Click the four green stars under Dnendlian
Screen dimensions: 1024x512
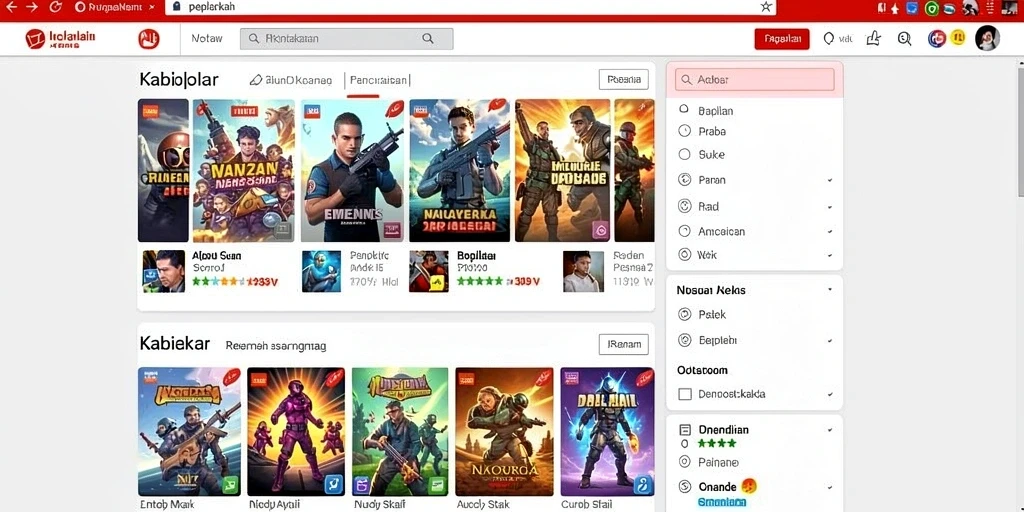pos(716,443)
